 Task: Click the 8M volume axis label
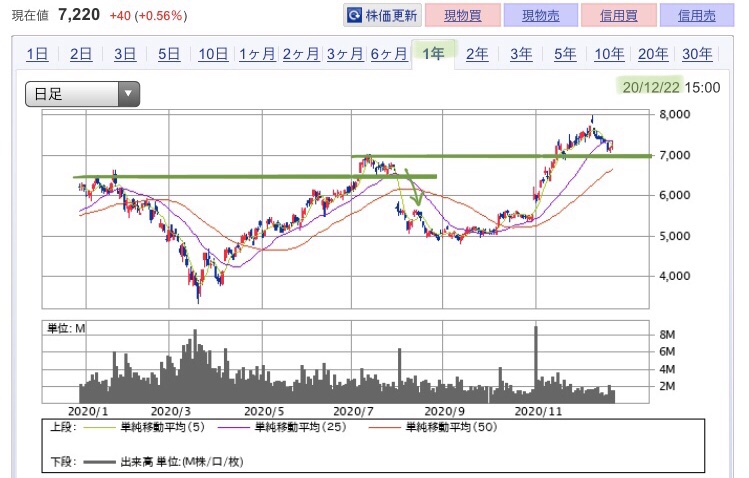click(x=667, y=335)
